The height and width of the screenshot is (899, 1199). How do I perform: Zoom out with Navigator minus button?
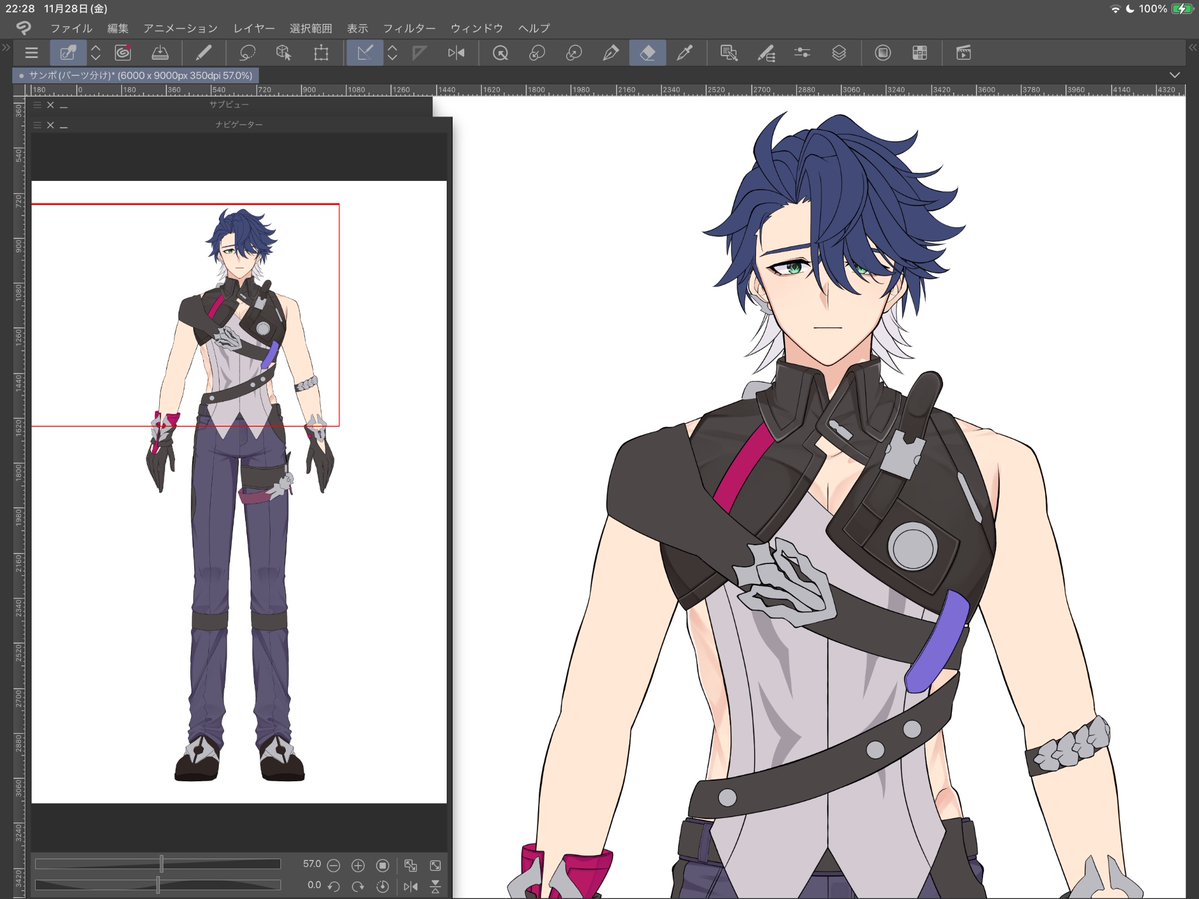(x=333, y=865)
